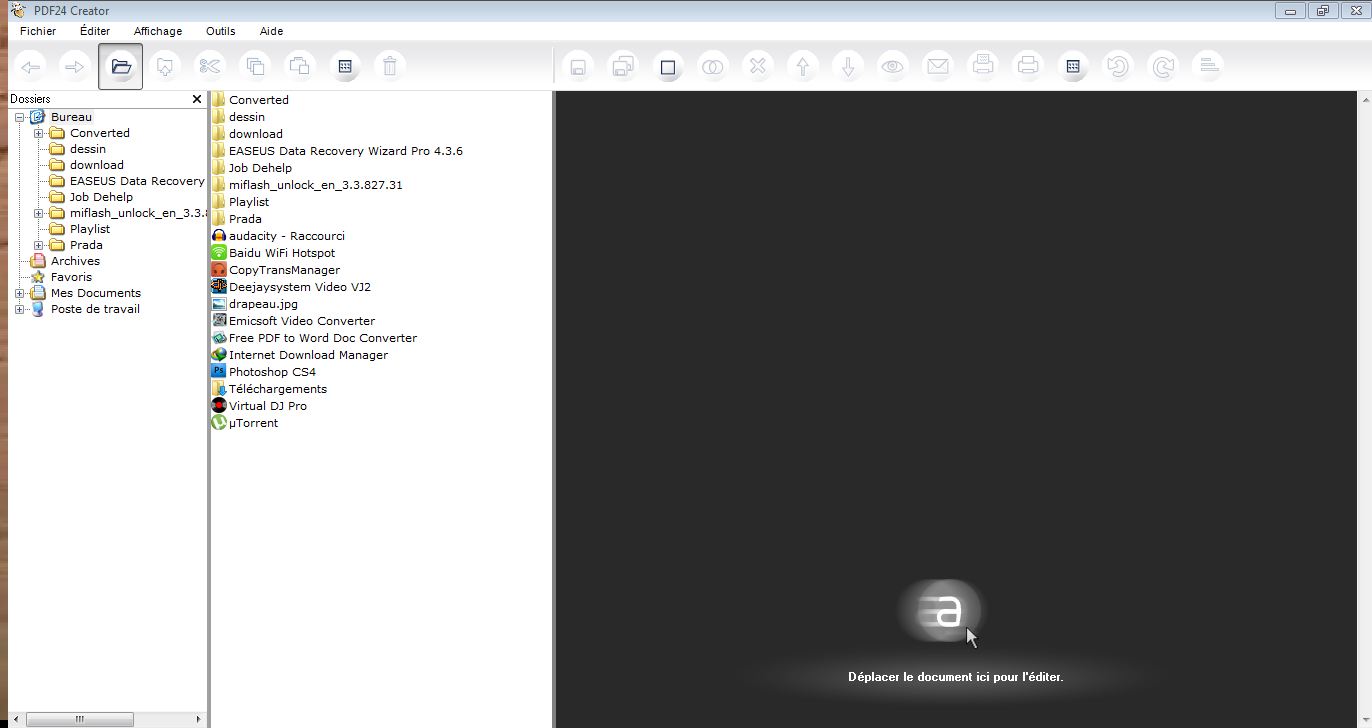The height and width of the screenshot is (728, 1372).
Task: Expand the Poste de travail tree node
Action: (x=19, y=309)
